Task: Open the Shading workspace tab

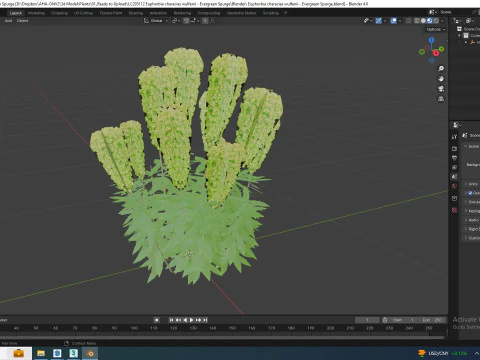Action: click(x=136, y=13)
